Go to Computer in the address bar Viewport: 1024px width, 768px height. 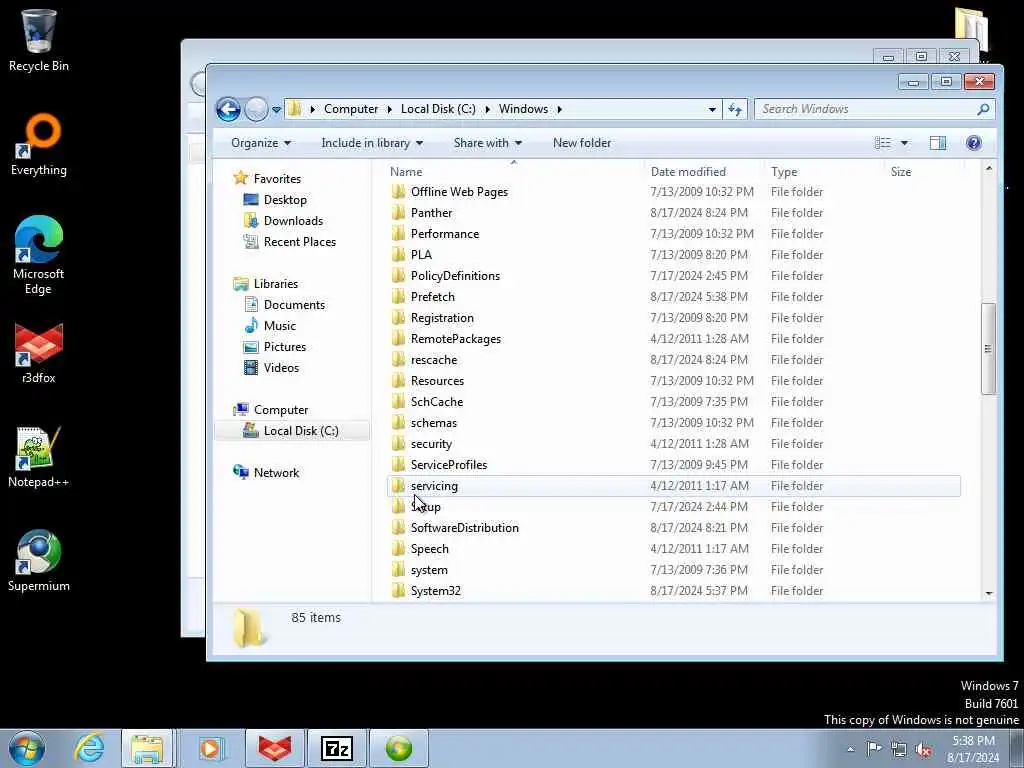351,109
